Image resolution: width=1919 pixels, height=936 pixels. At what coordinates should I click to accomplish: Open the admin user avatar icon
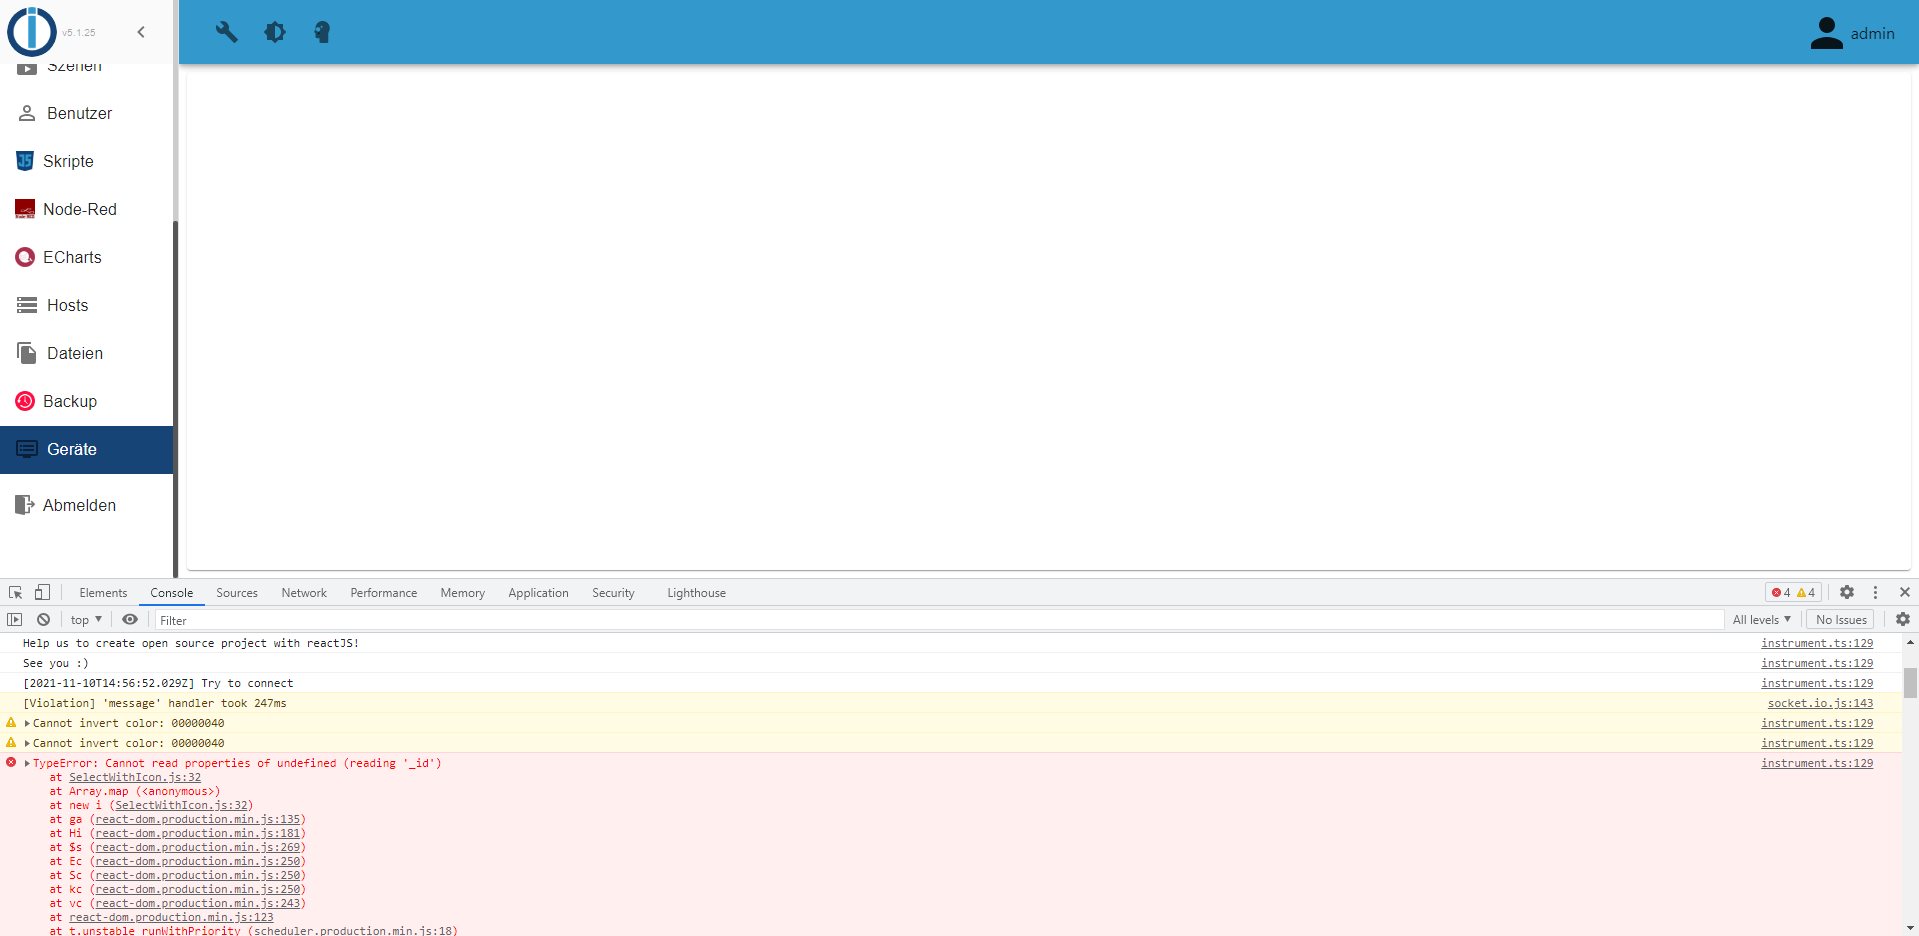coord(1826,33)
